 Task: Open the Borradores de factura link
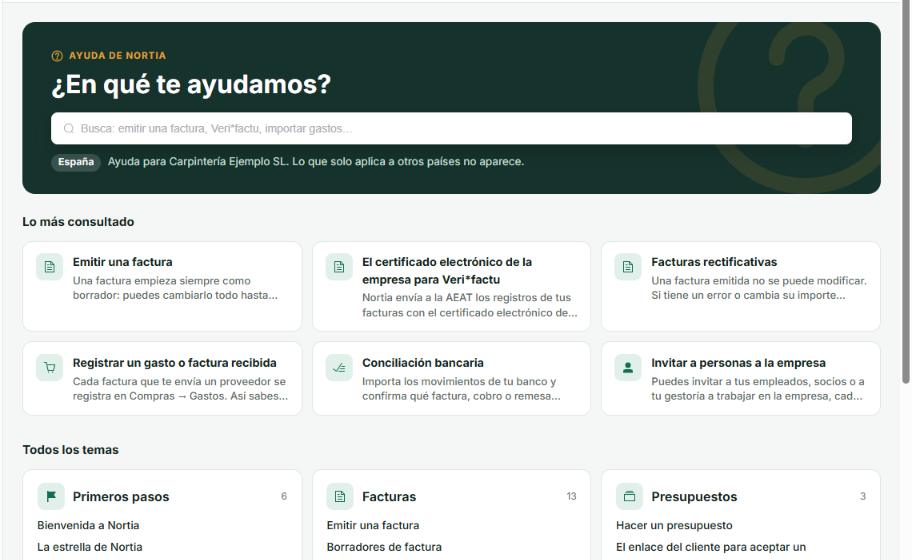tap(384, 547)
